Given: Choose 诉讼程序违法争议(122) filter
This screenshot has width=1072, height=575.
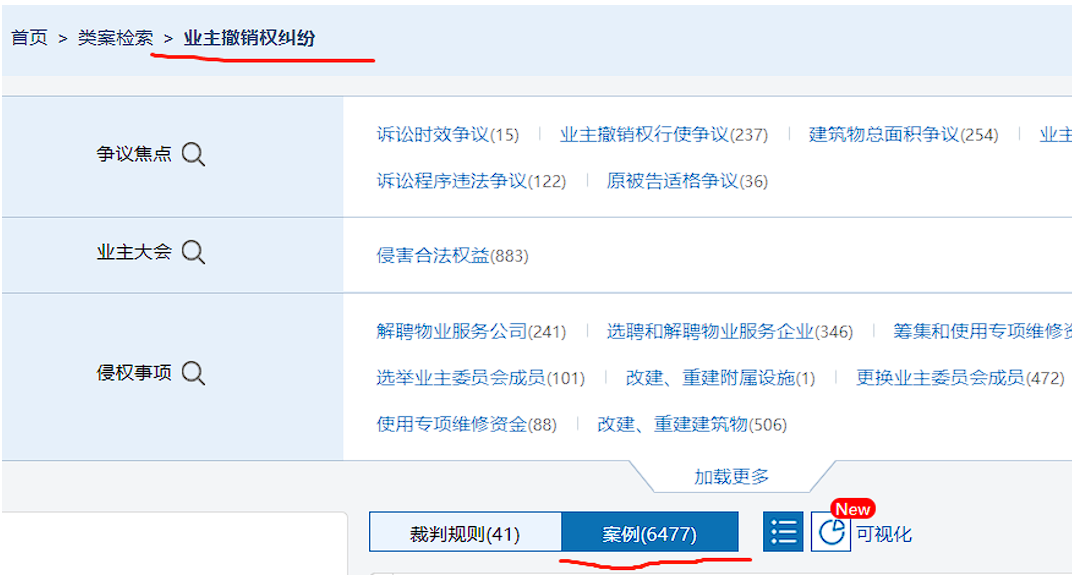Looking at the screenshot, I should [x=470, y=181].
